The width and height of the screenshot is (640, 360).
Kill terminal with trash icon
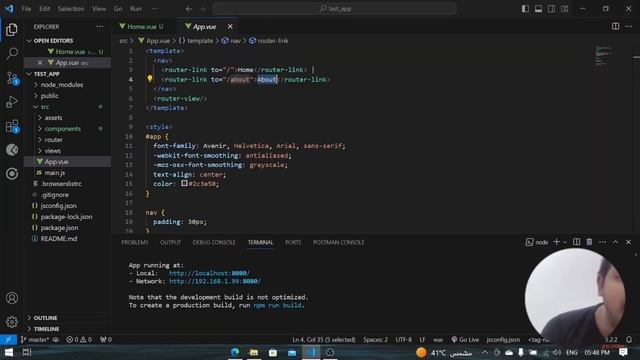pyautogui.click(x=589, y=242)
